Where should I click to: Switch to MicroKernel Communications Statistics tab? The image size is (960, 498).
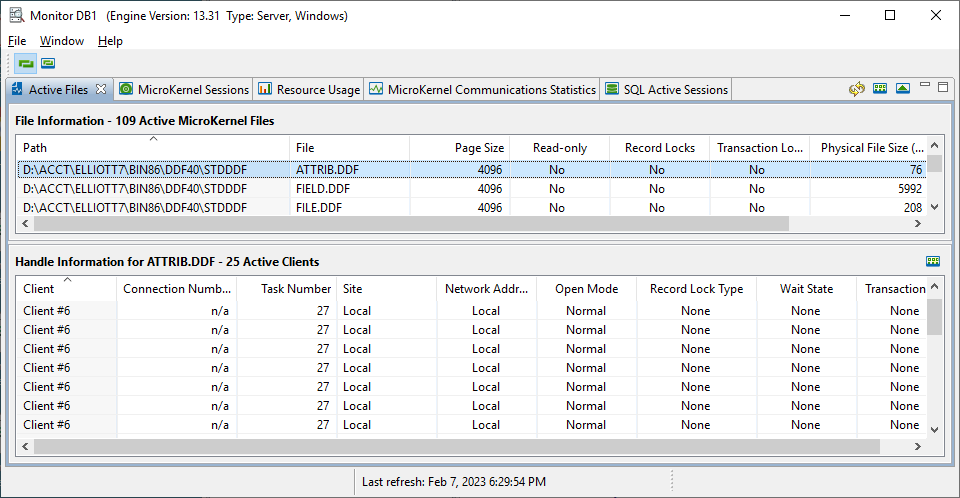coord(482,89)
